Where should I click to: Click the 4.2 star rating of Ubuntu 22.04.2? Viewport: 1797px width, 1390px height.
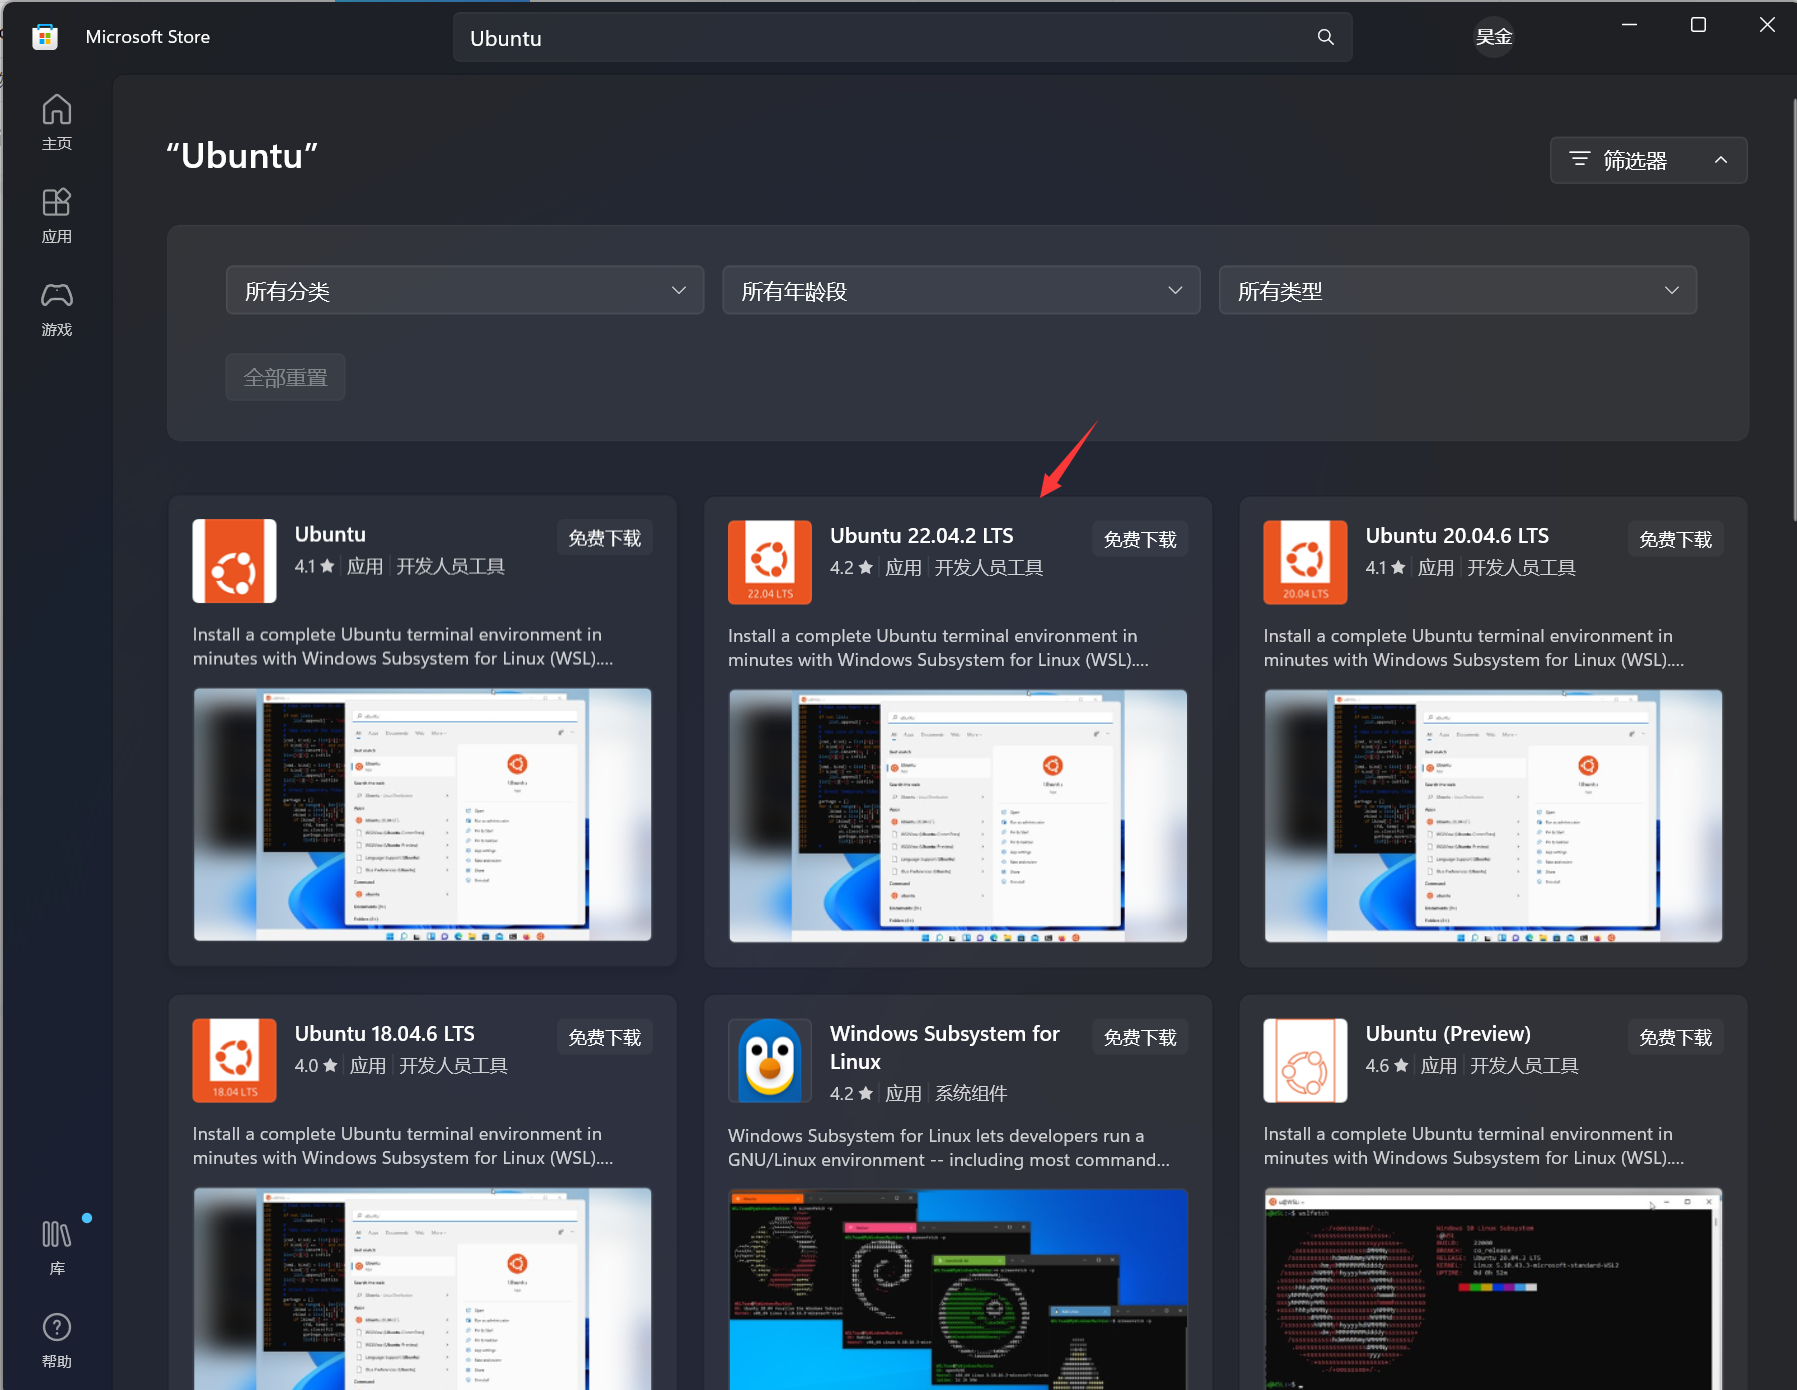click(851, 567)
